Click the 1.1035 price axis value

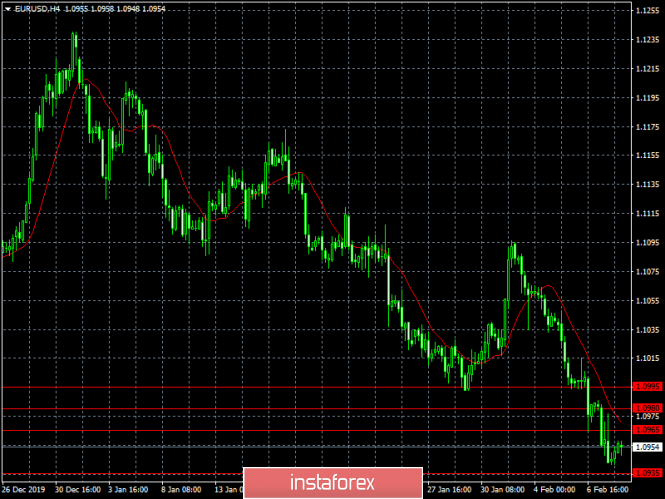[648, 329]
